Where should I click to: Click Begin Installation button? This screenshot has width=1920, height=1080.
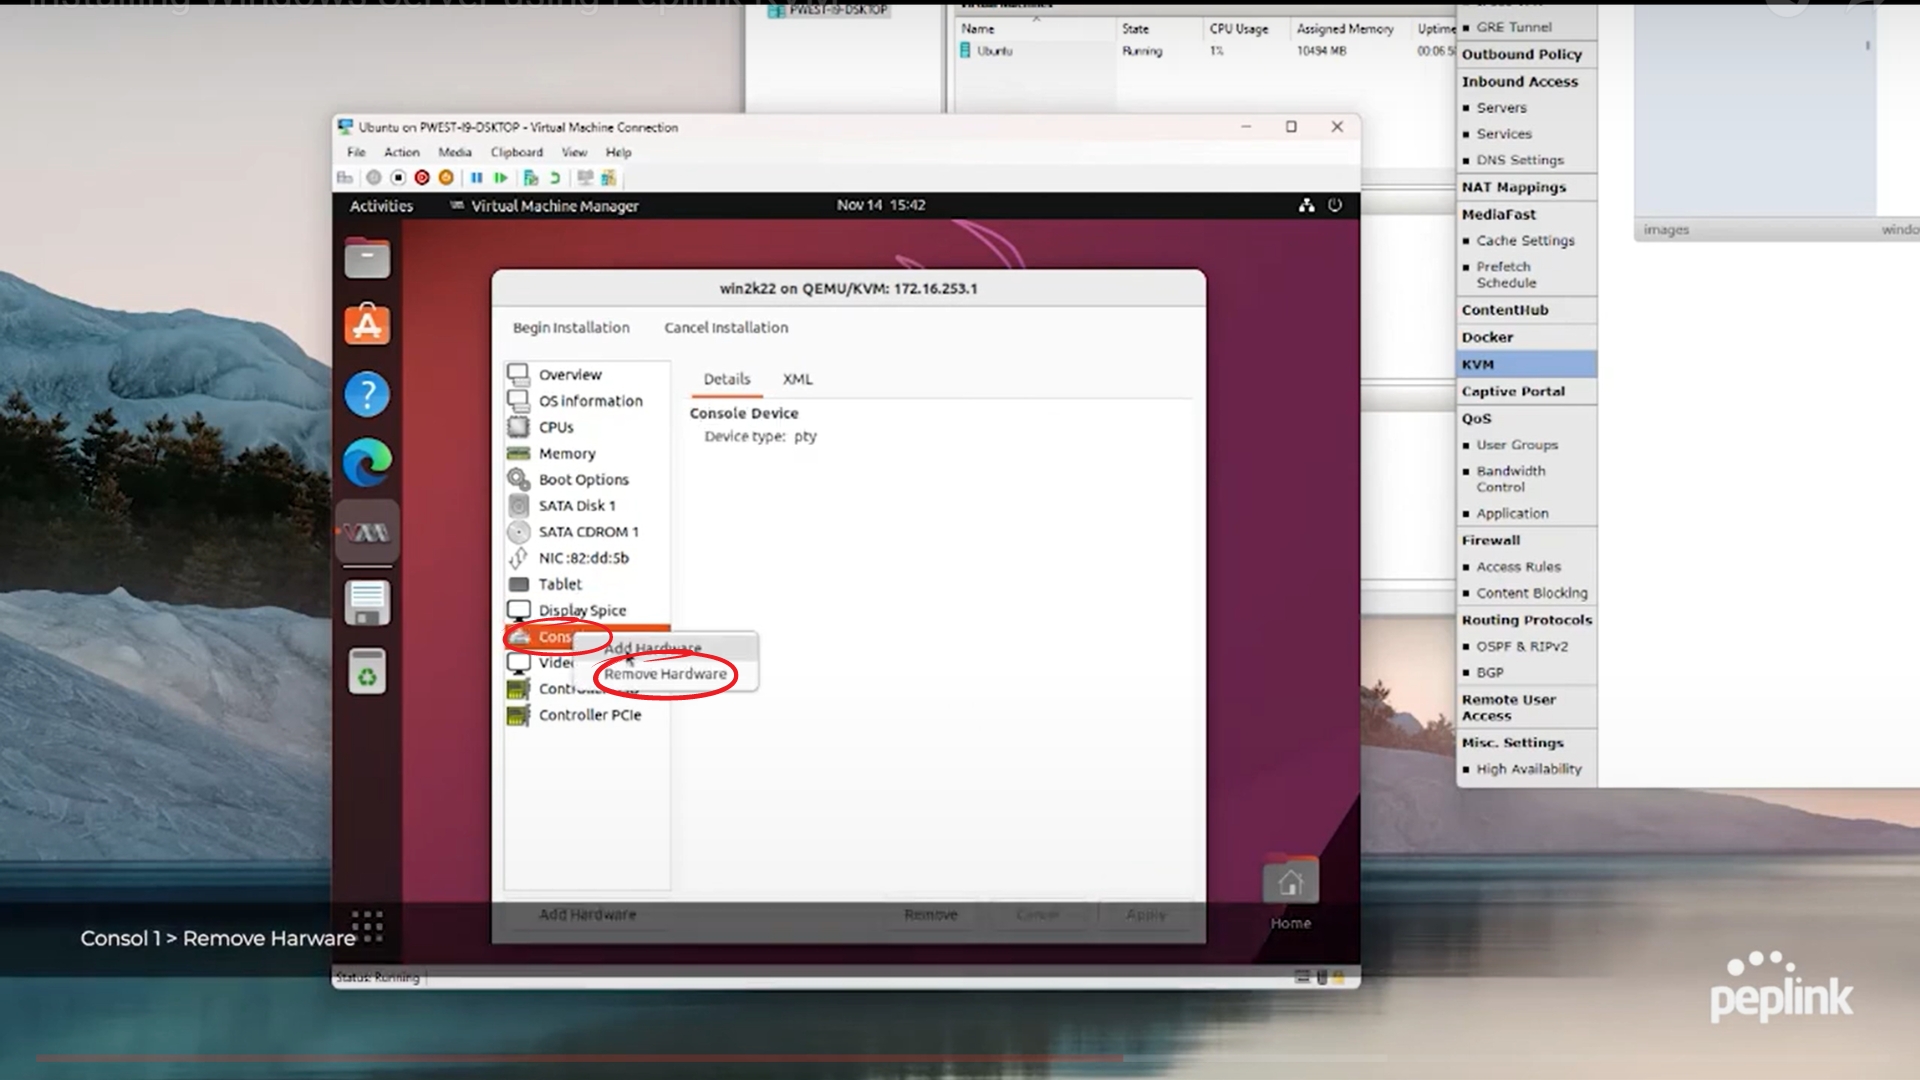point(571,328)
